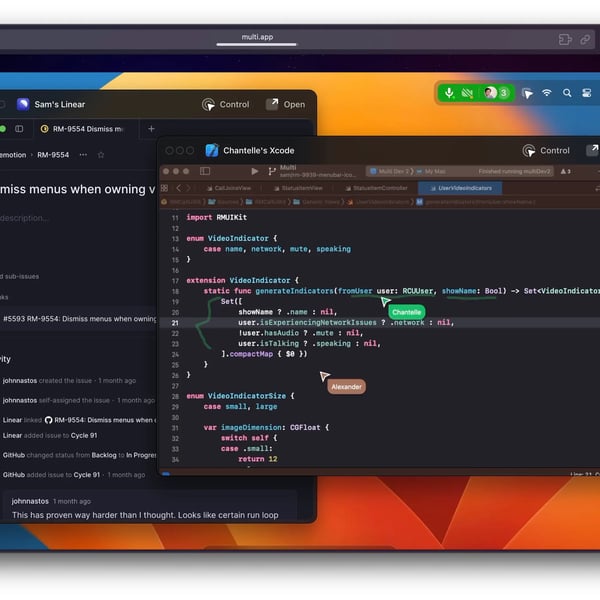
Task: Open the participants avatar showing 3
Action: click(496, 93)
